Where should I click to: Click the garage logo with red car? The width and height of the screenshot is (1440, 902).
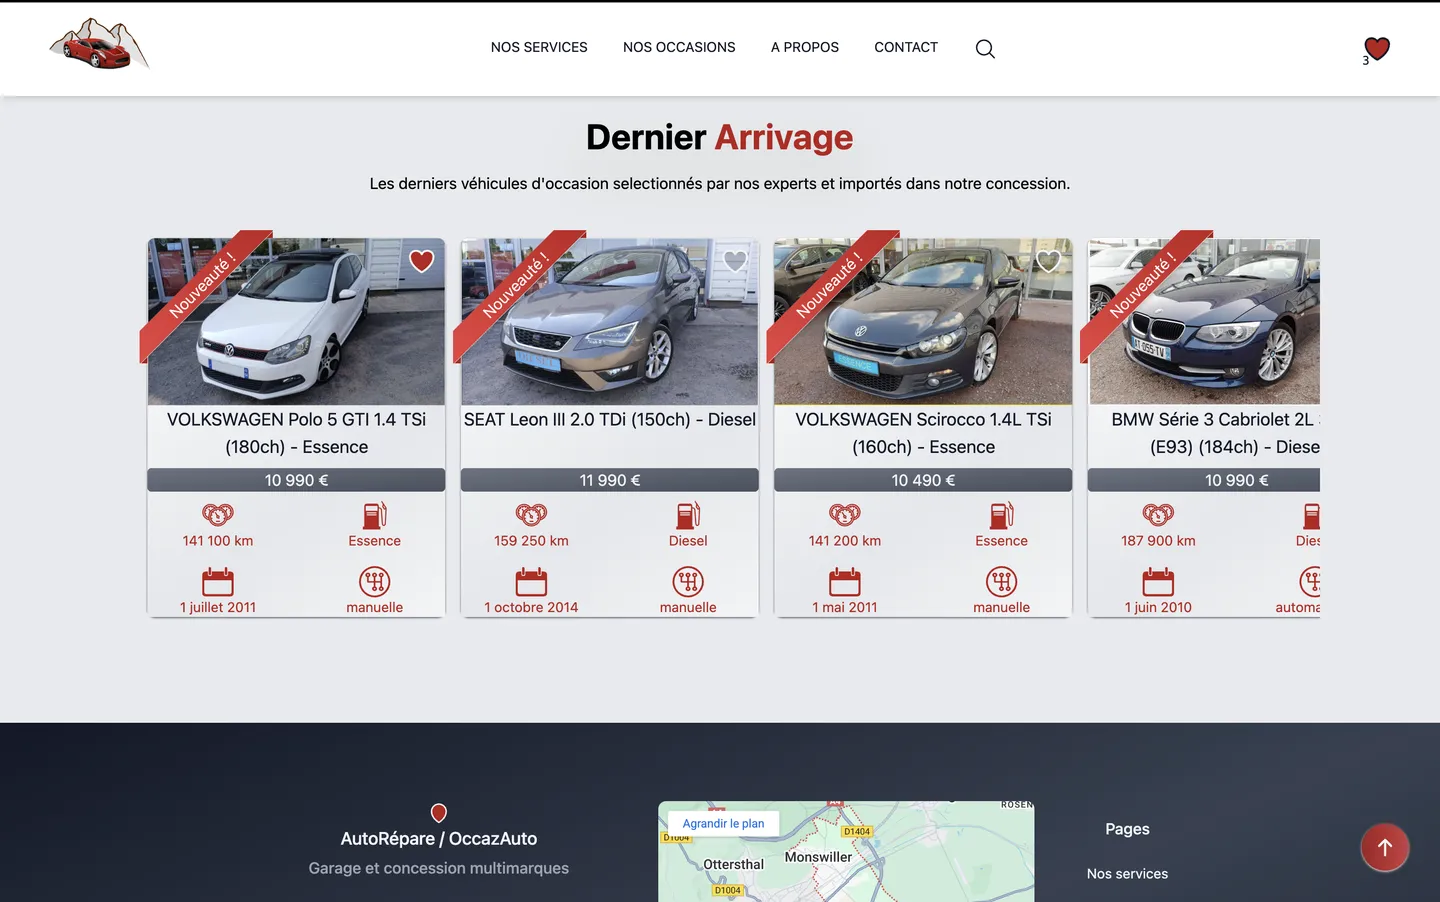coord(99,46)
